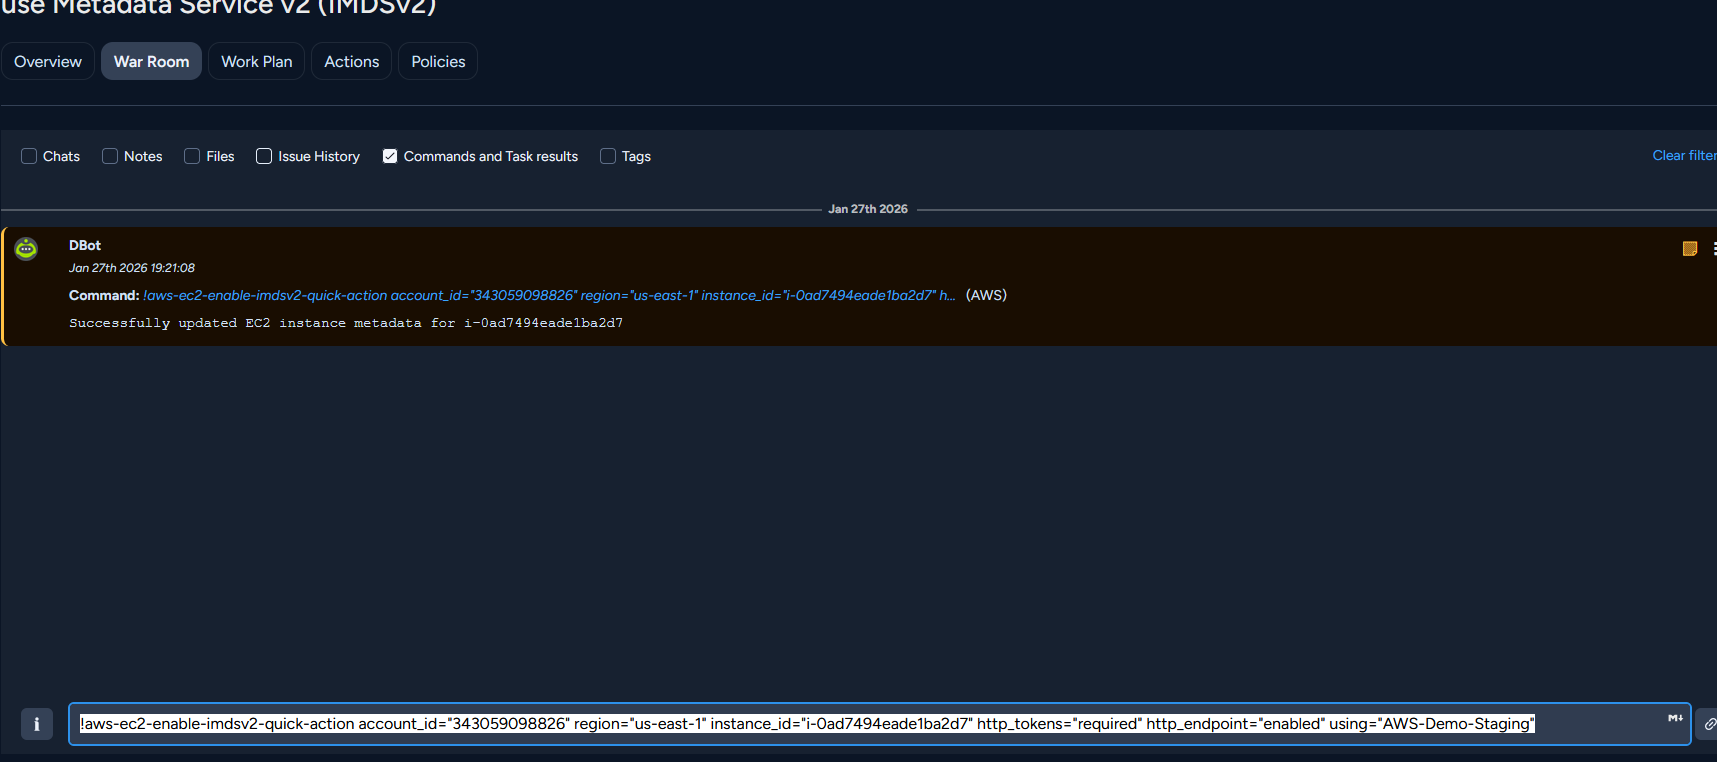
Task: Click the info icon beside the command input
Action: 37,724
